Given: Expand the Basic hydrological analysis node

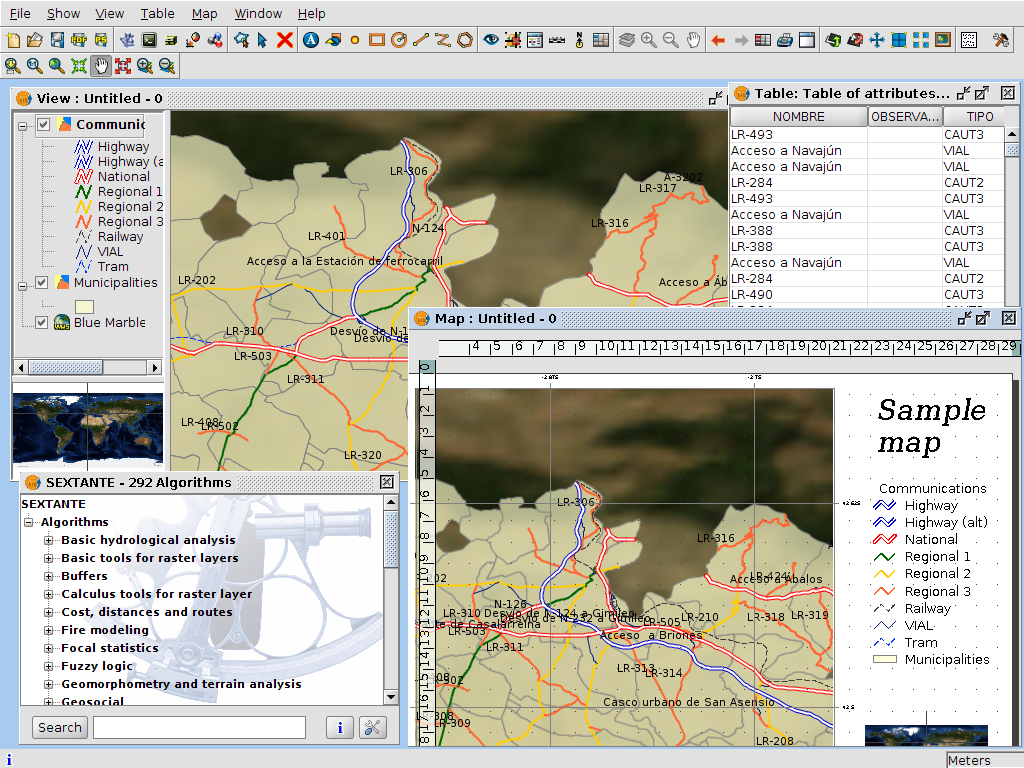Looking at the screenshot, I should (48, 540).
